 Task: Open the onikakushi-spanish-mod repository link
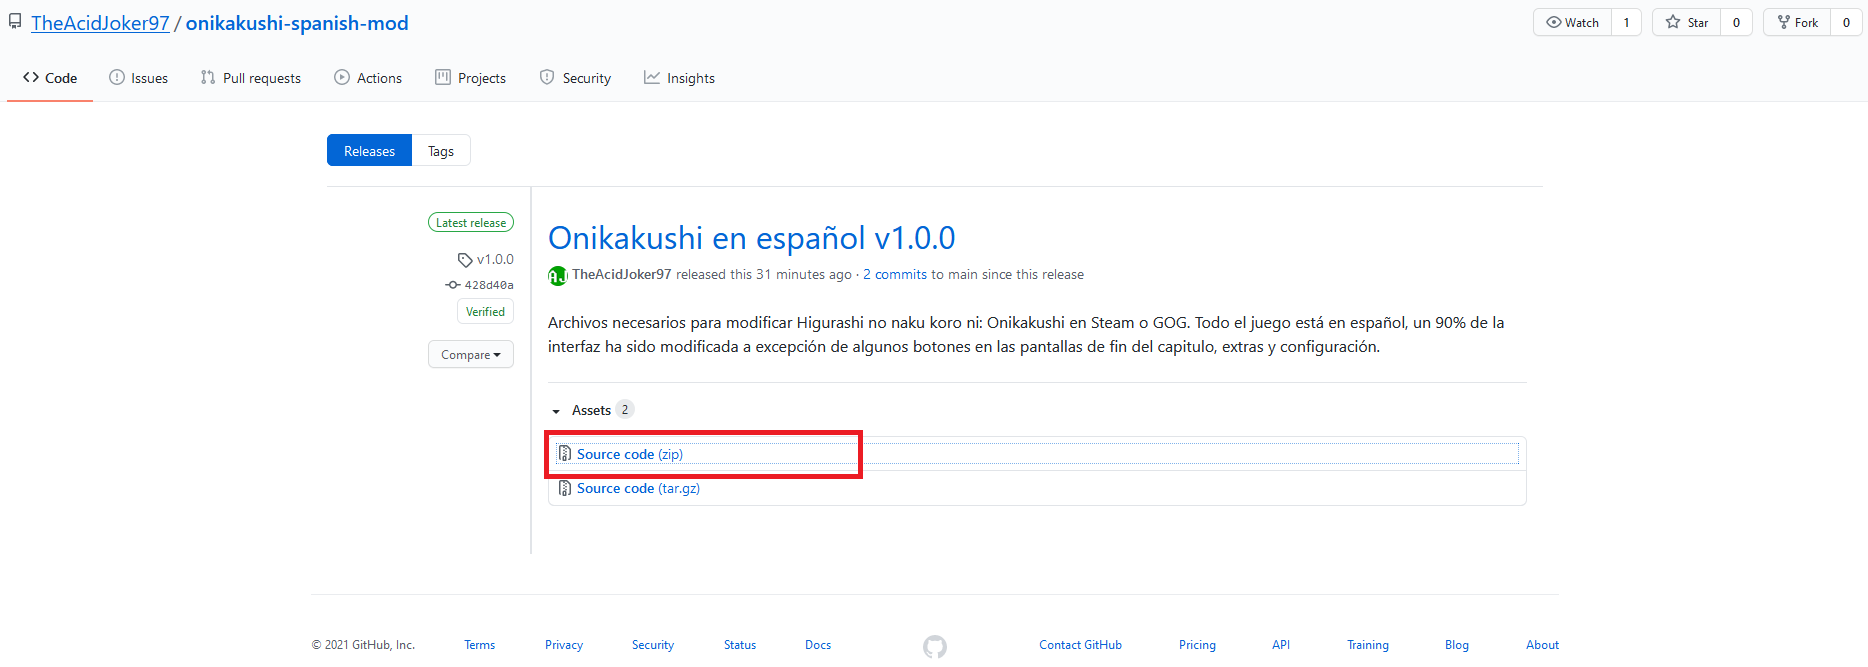297,23
